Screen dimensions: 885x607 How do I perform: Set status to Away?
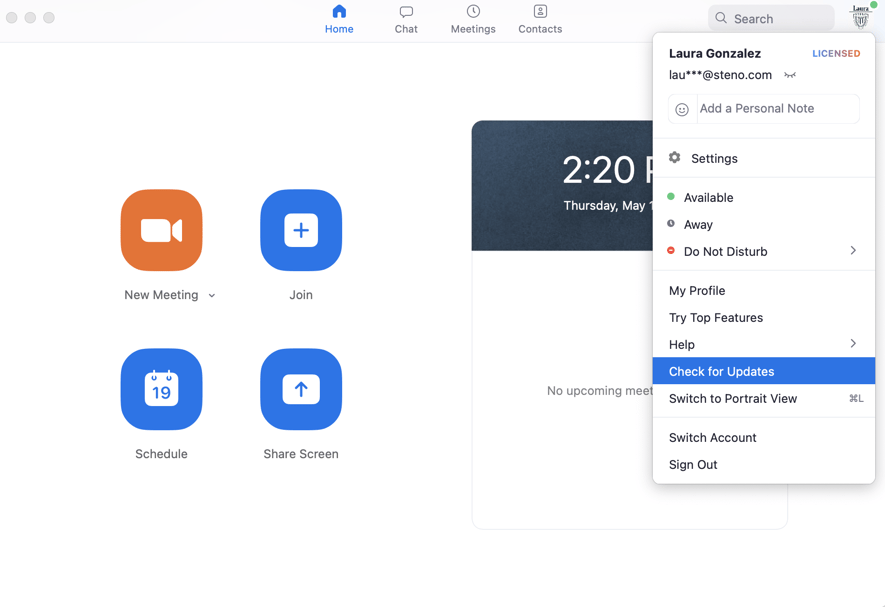coord(698,224)
